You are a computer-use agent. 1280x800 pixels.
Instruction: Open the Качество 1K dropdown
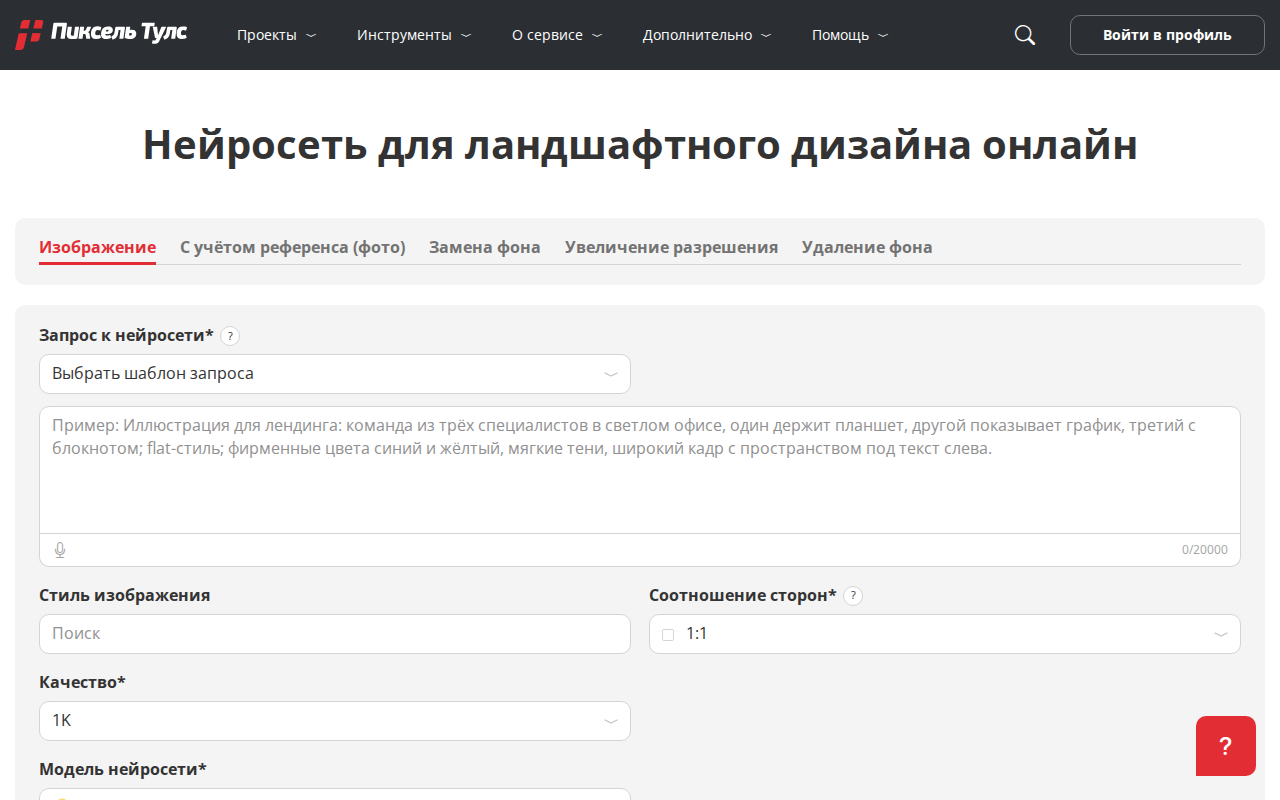(x=335, y=721)
